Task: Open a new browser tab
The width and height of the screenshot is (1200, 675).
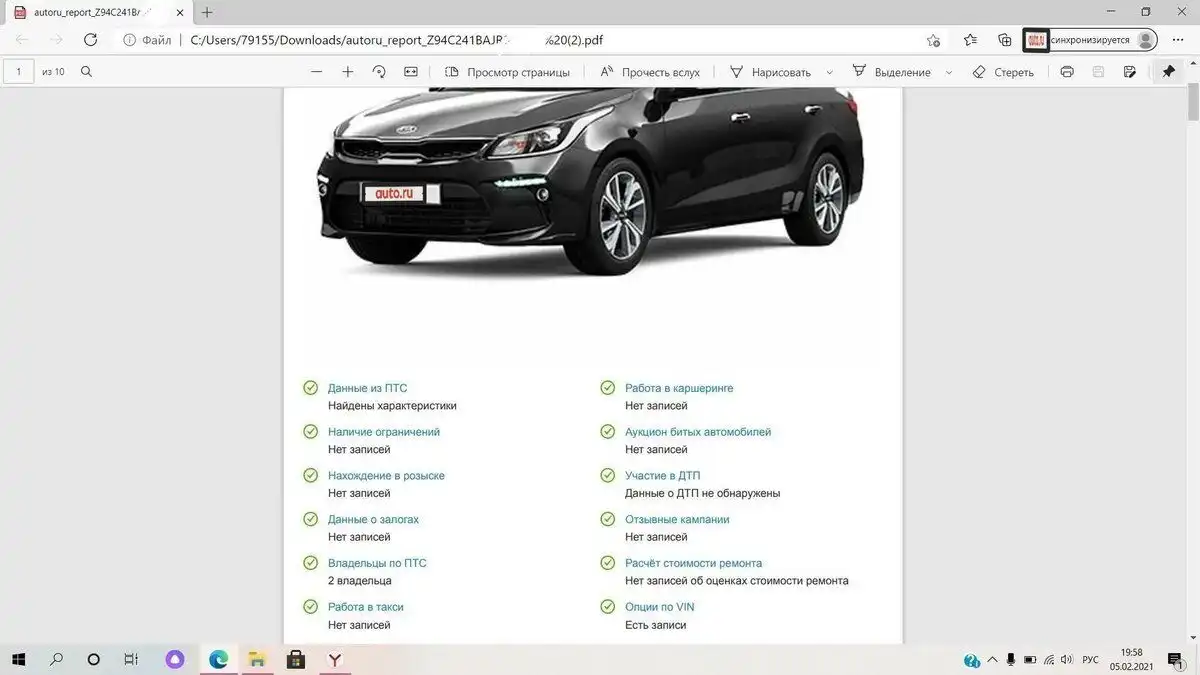Action: 207,13
